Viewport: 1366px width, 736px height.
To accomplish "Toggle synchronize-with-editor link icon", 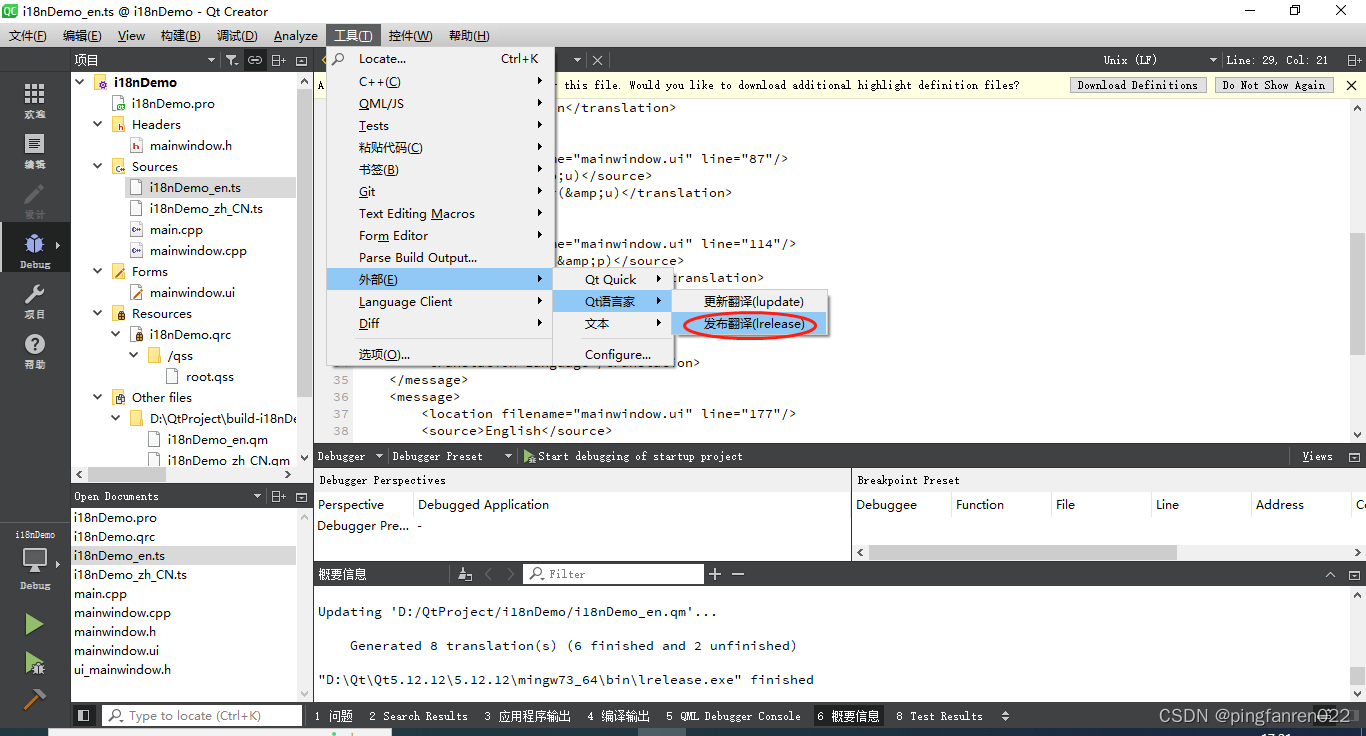I will pyautogui.click(x=254, y=60).
